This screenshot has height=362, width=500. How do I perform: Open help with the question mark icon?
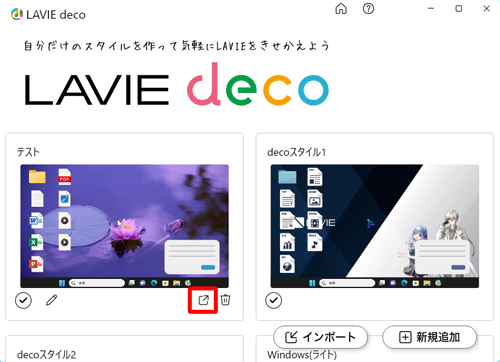[368, 9]
